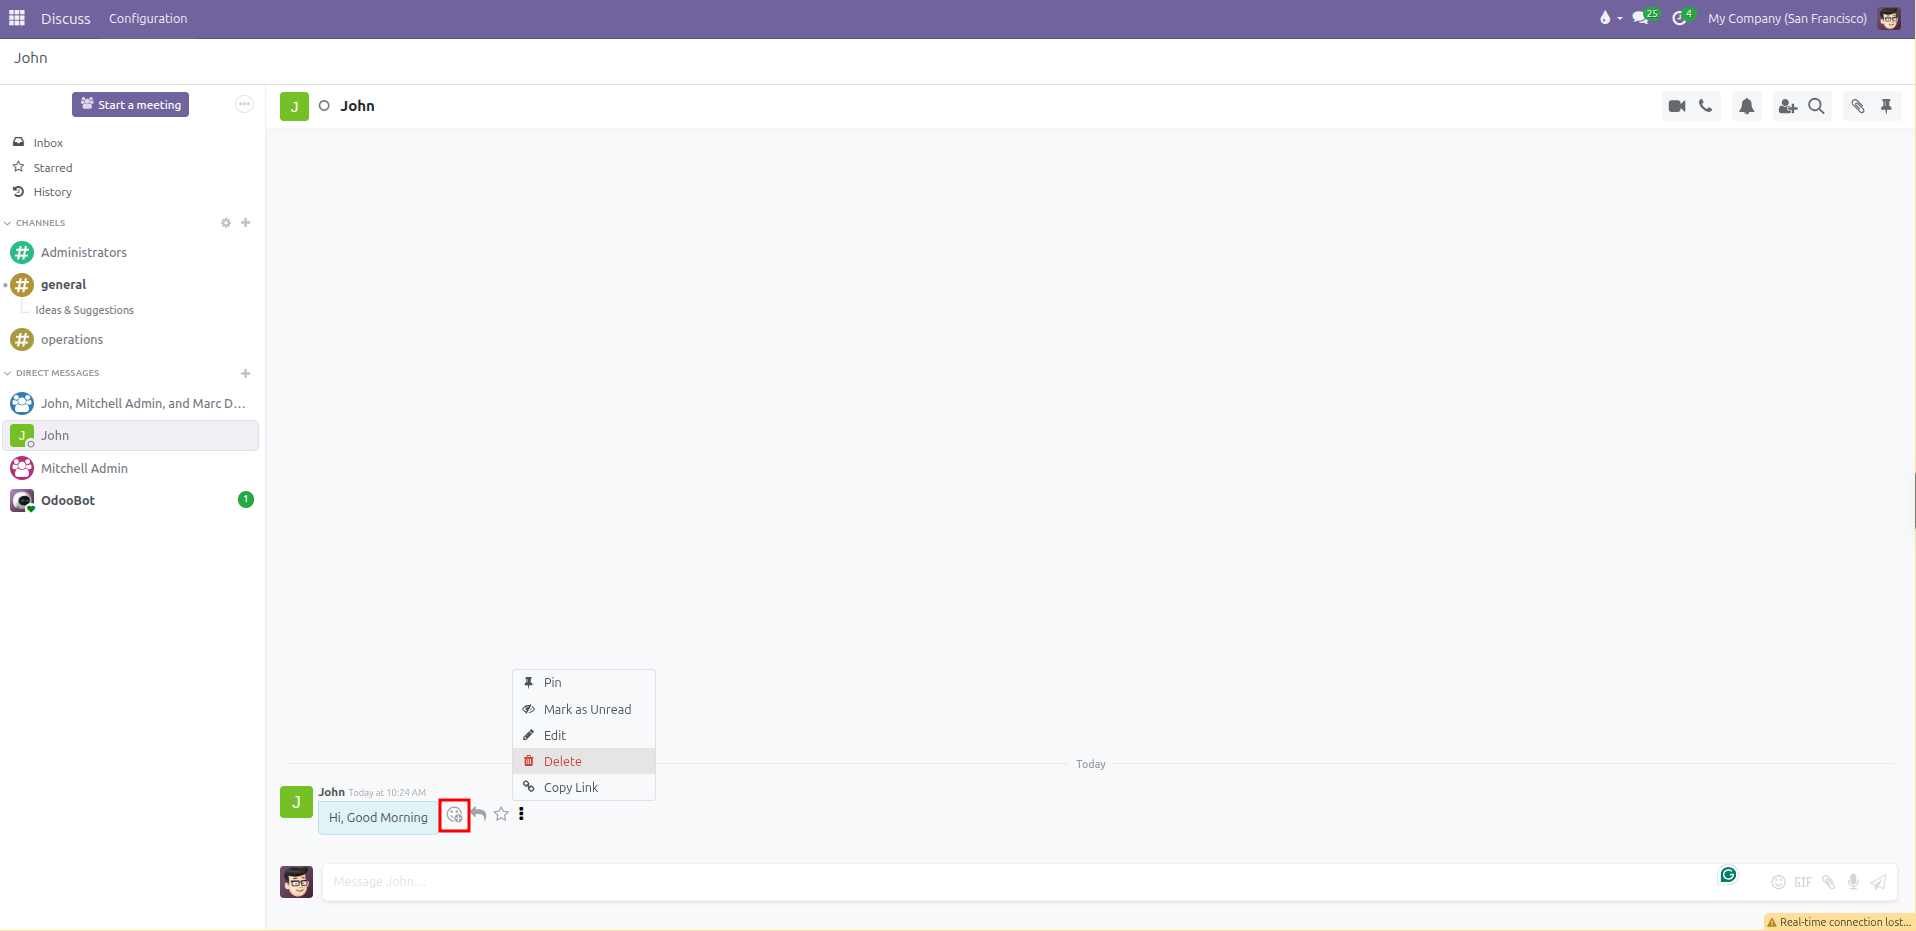The image size is (1916, 931).
Task: Click John's avatar beside the message
Action: point(296,802)
